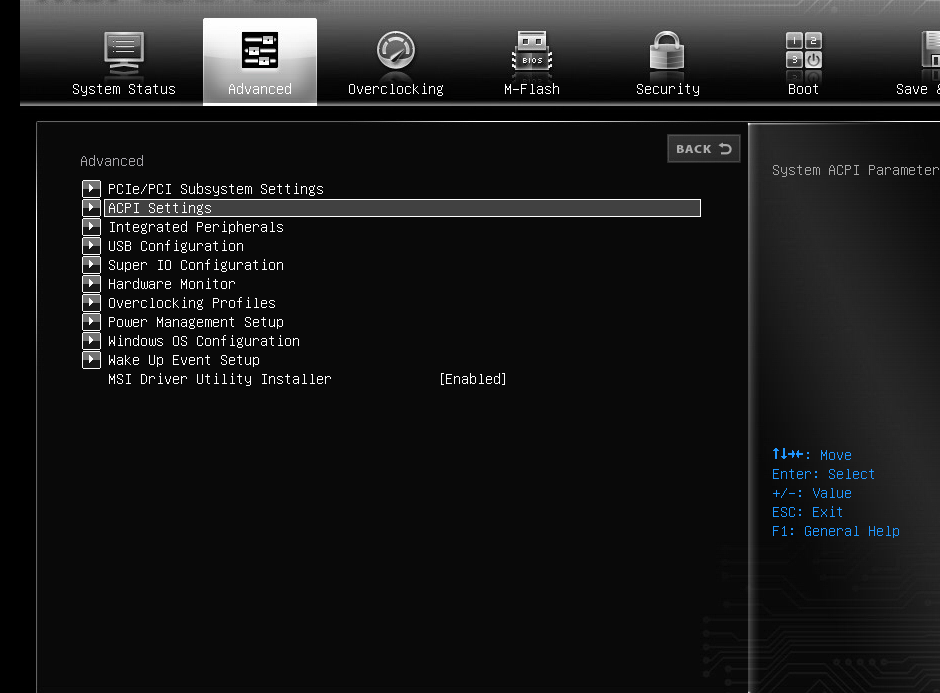Click the Save & Exit floppy icon

point(930,50)
